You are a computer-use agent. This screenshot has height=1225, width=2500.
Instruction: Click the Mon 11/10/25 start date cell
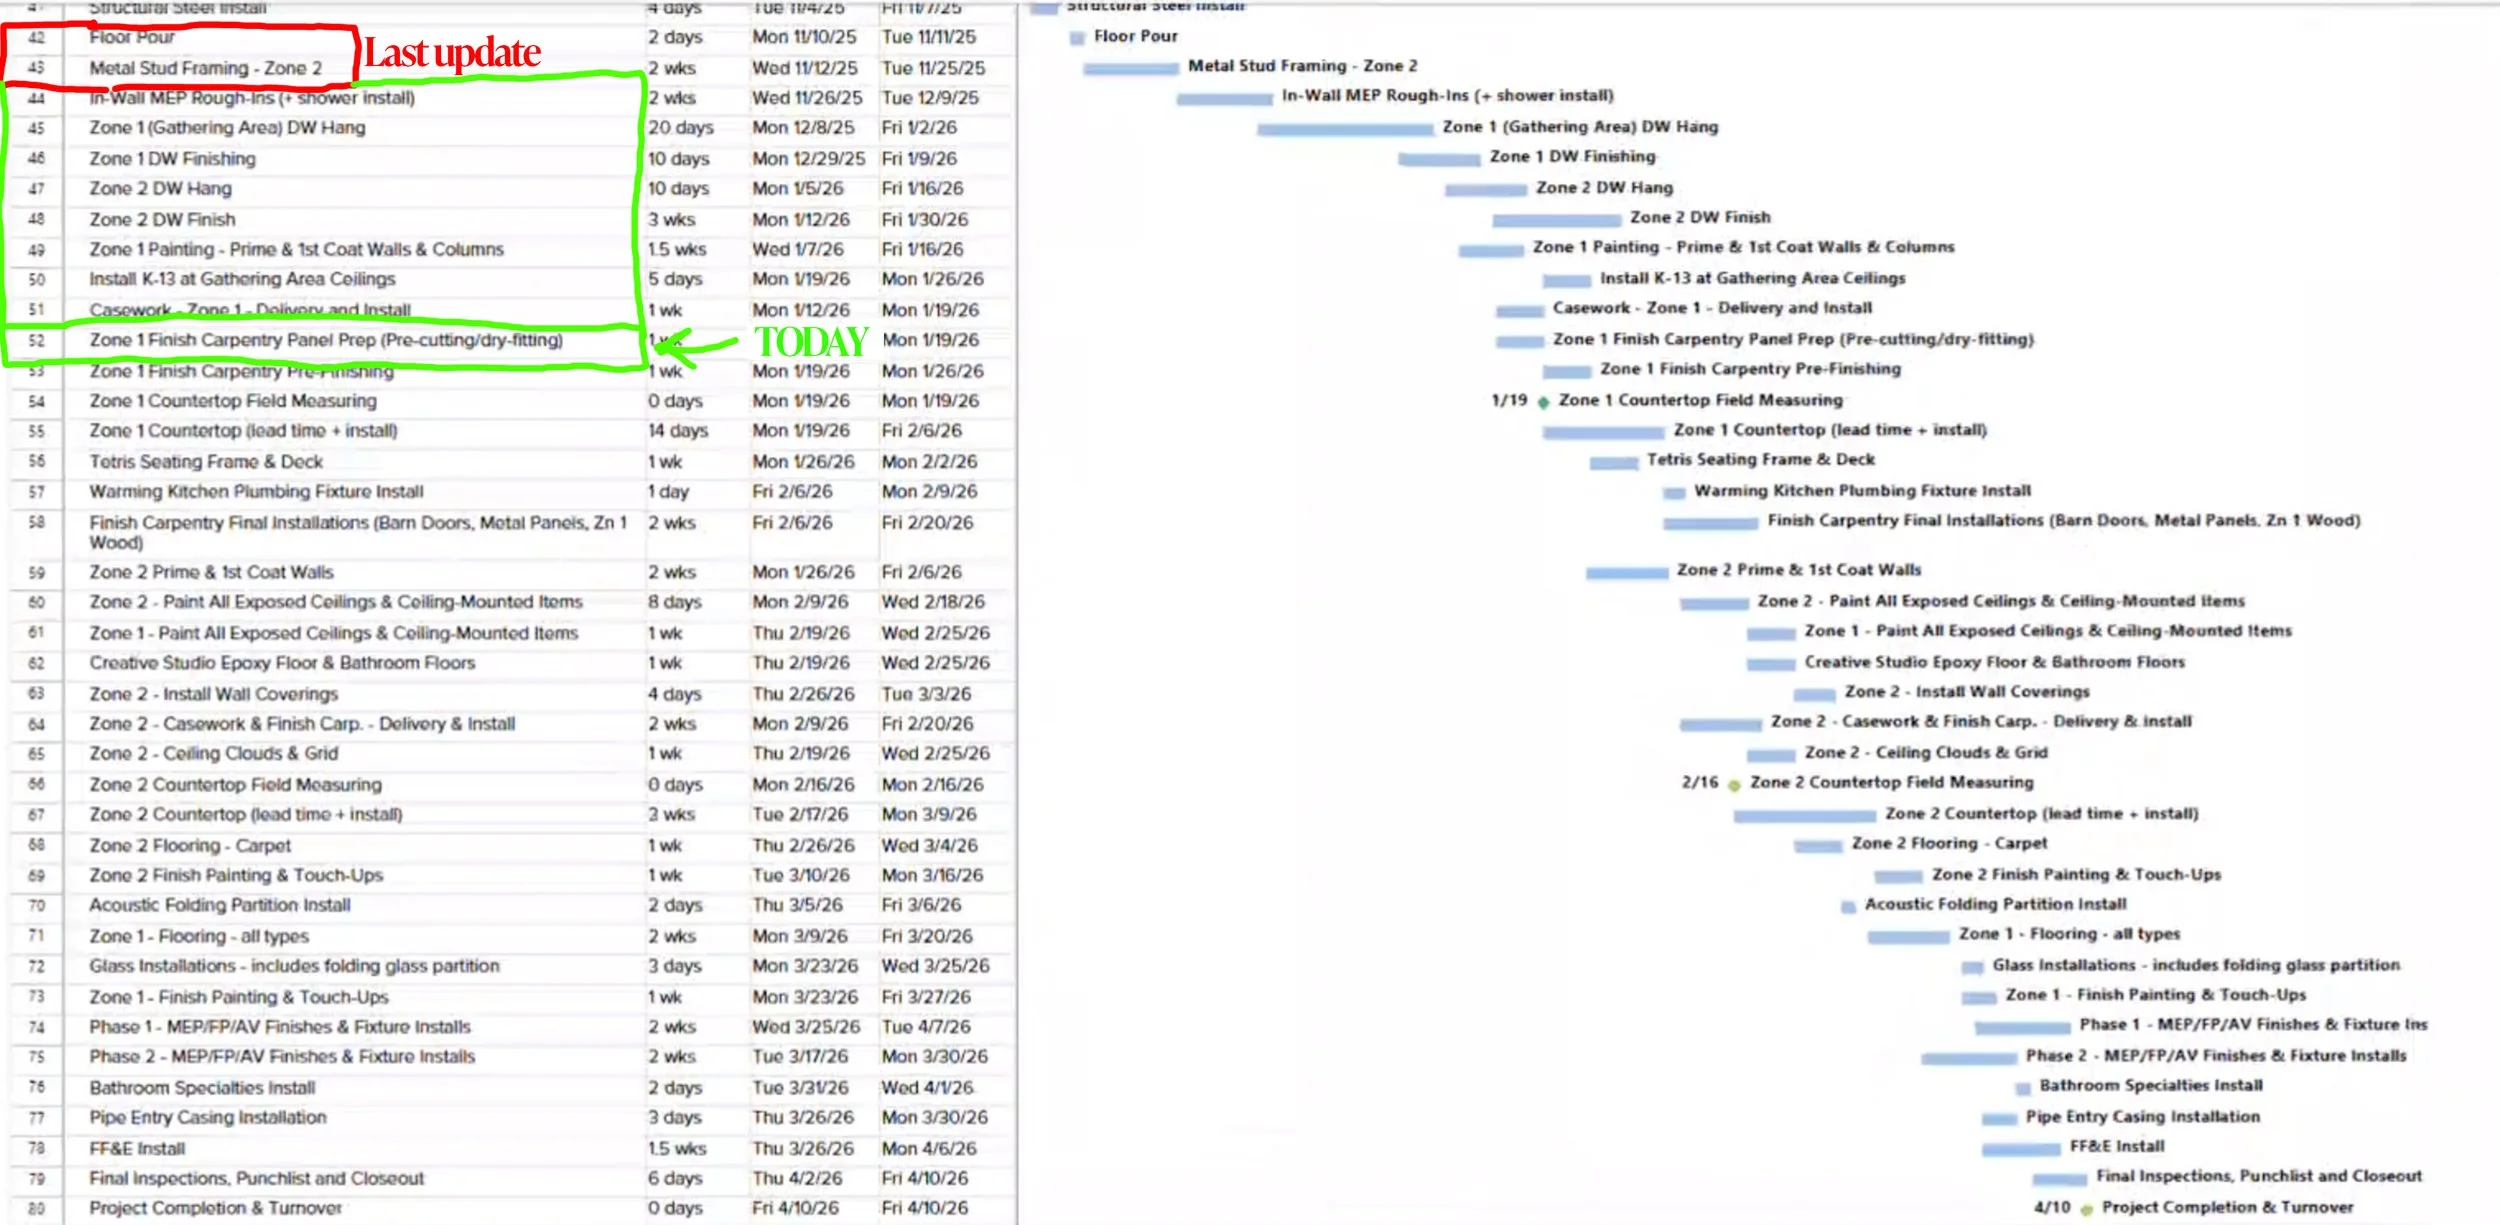[x=804, y=37]
